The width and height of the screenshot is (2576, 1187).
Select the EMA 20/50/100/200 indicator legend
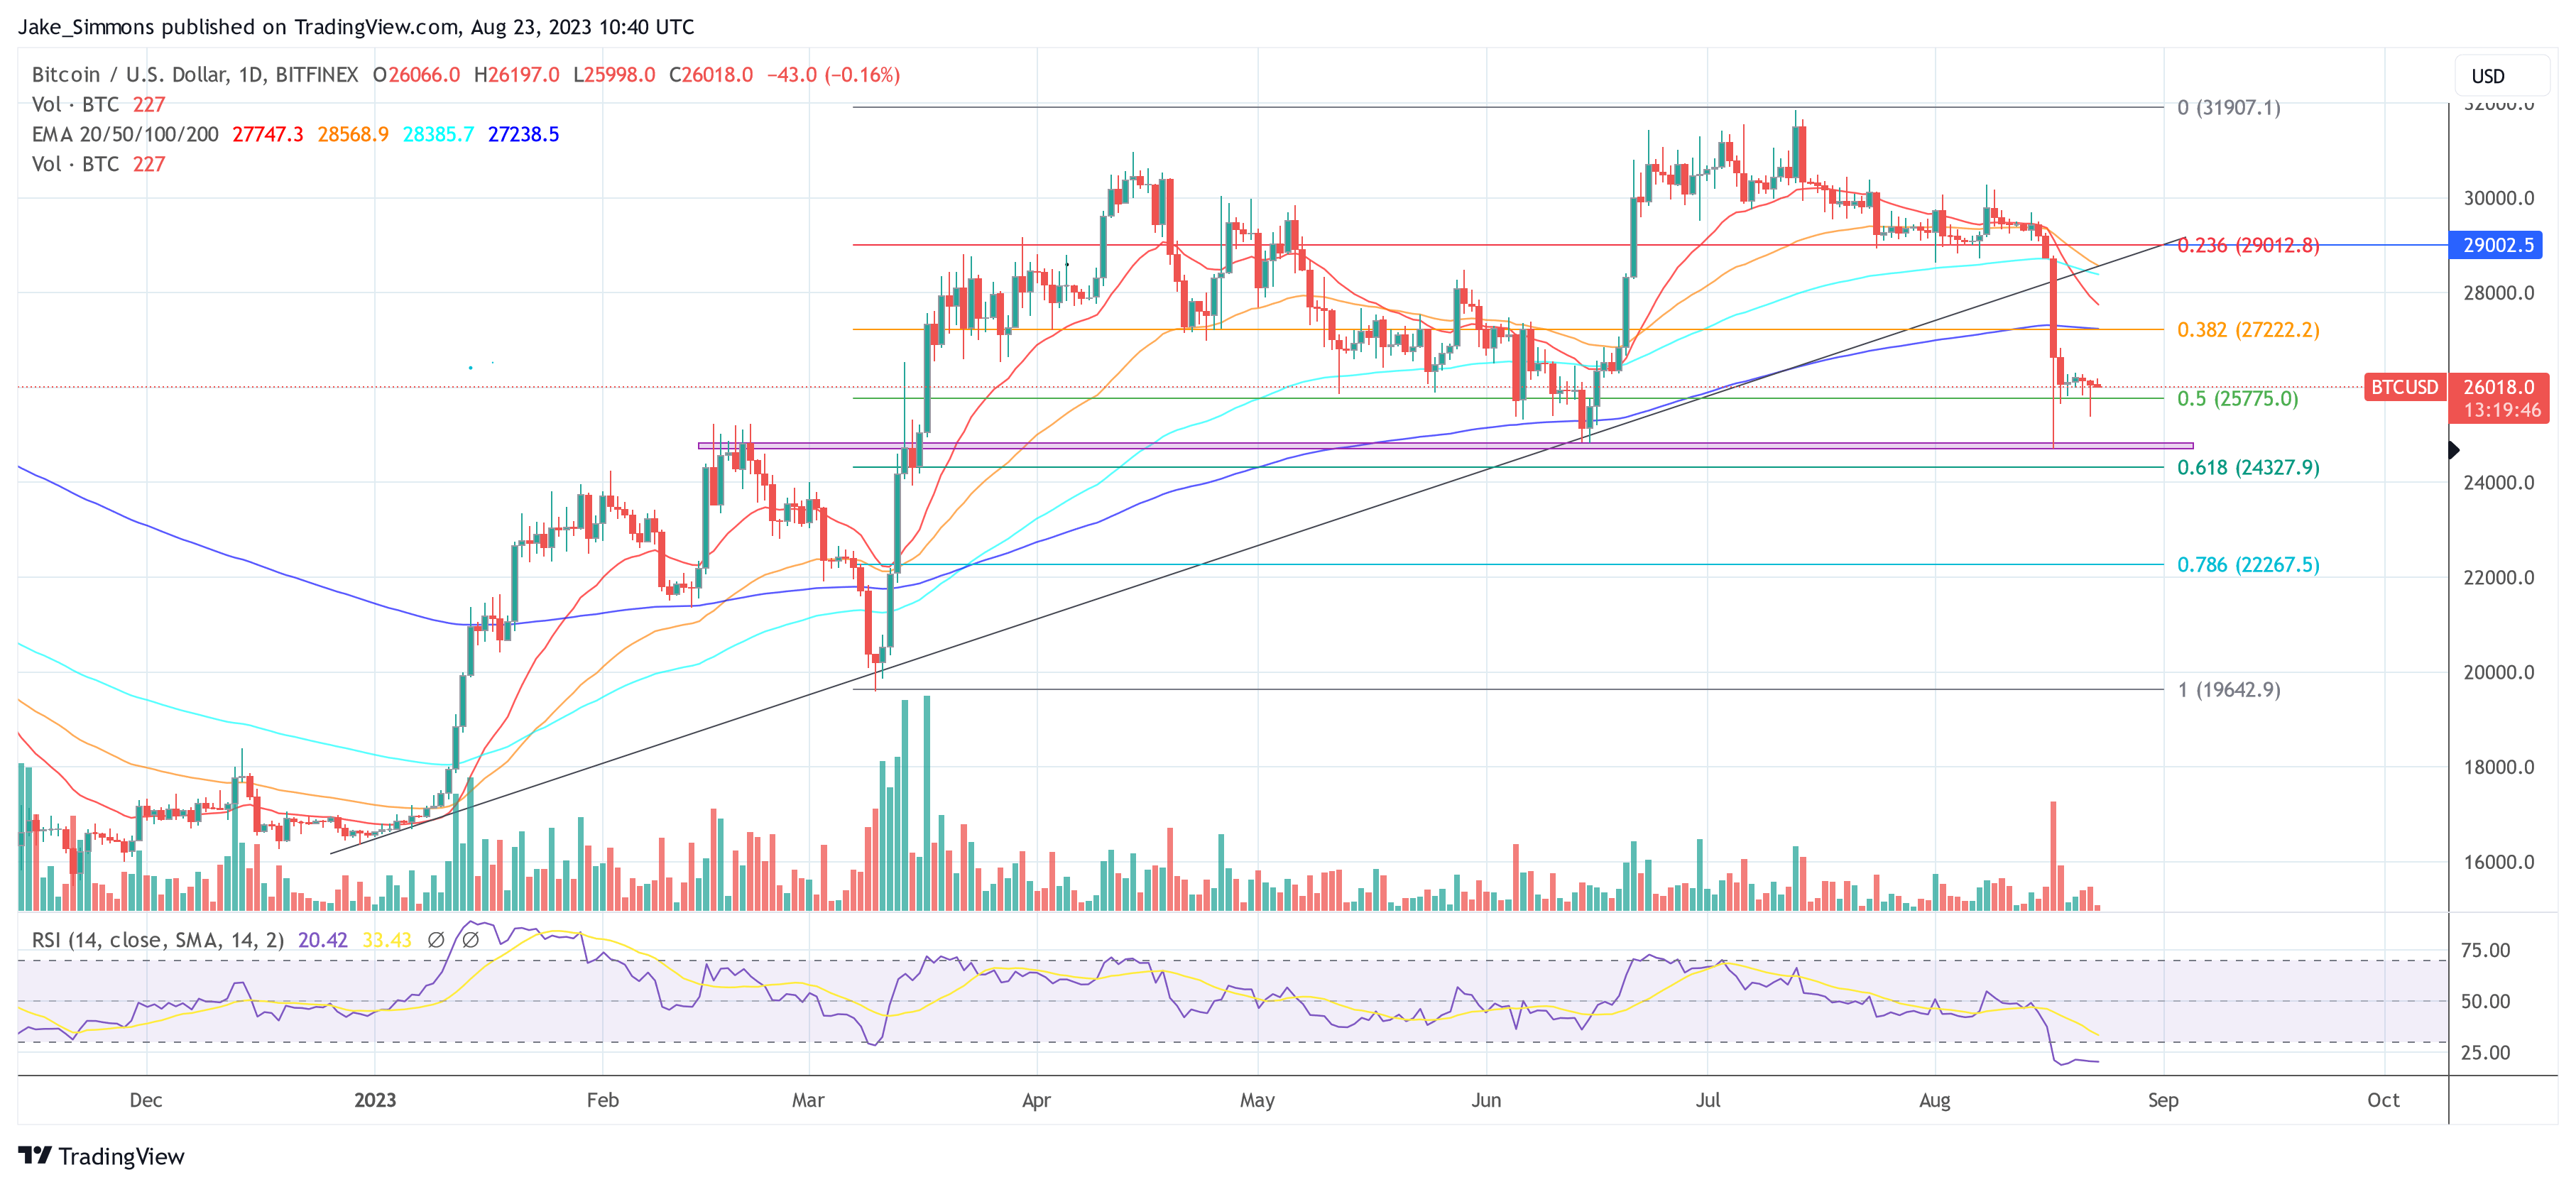(x=125, y=134)
